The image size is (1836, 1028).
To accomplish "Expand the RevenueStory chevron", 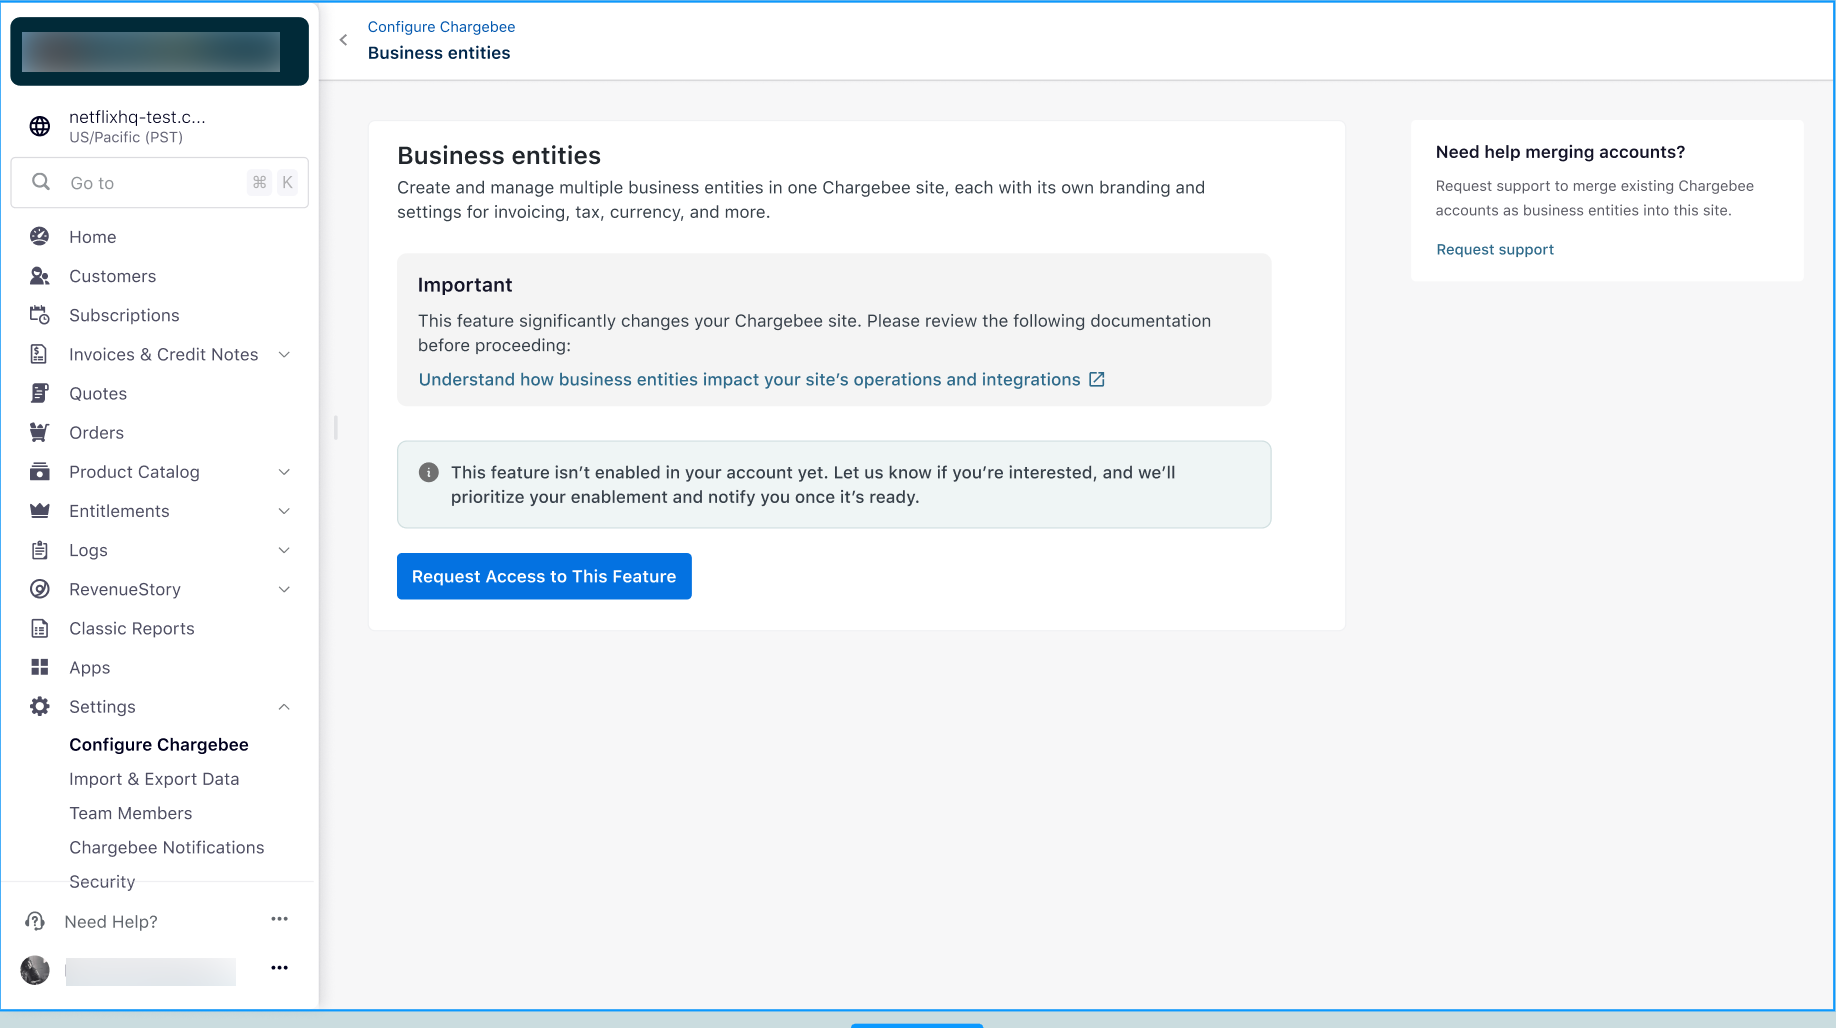I will [284, 589].
